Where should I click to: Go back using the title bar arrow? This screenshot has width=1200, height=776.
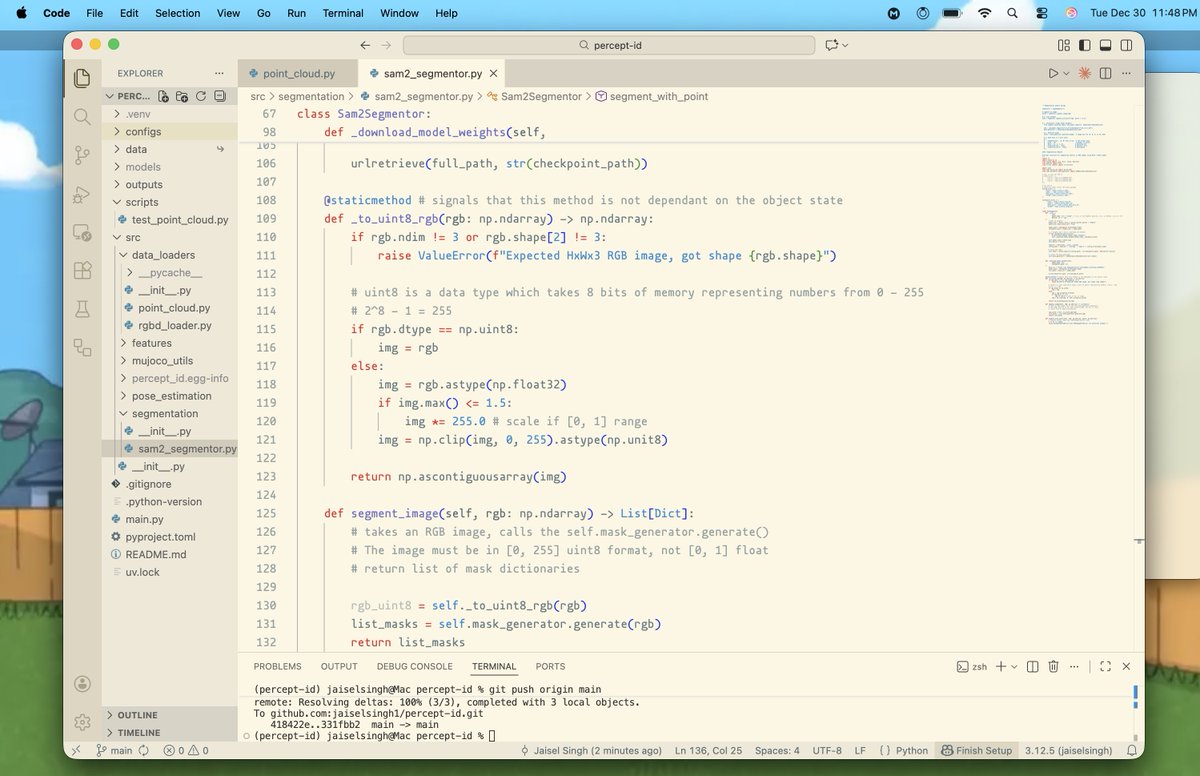coord(365,45)
